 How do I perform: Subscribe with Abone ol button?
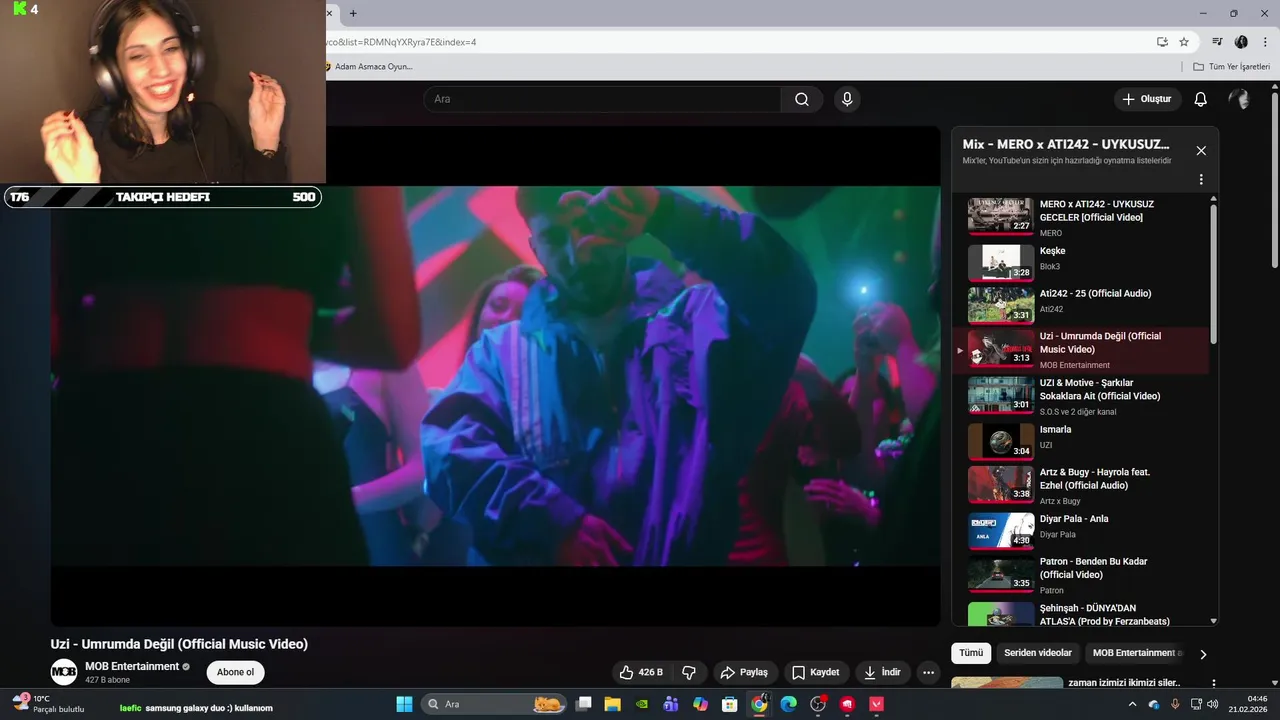point(236,672)
